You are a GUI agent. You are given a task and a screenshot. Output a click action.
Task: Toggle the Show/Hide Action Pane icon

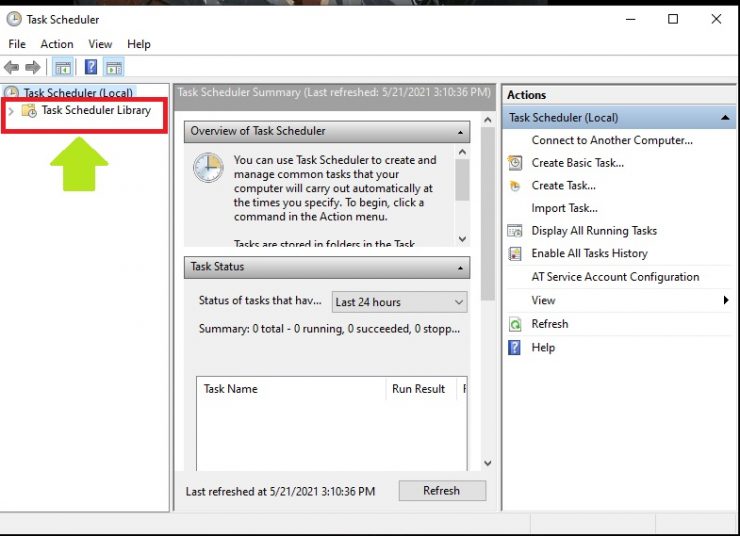coord(113,67)
